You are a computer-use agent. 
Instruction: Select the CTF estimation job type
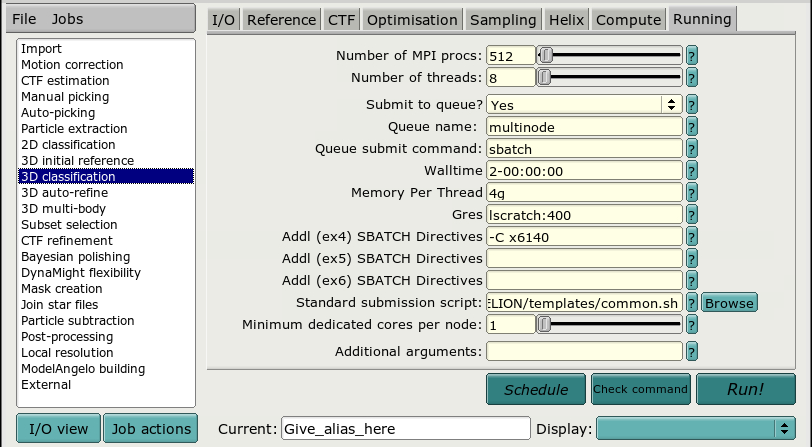tap(106, 81)
